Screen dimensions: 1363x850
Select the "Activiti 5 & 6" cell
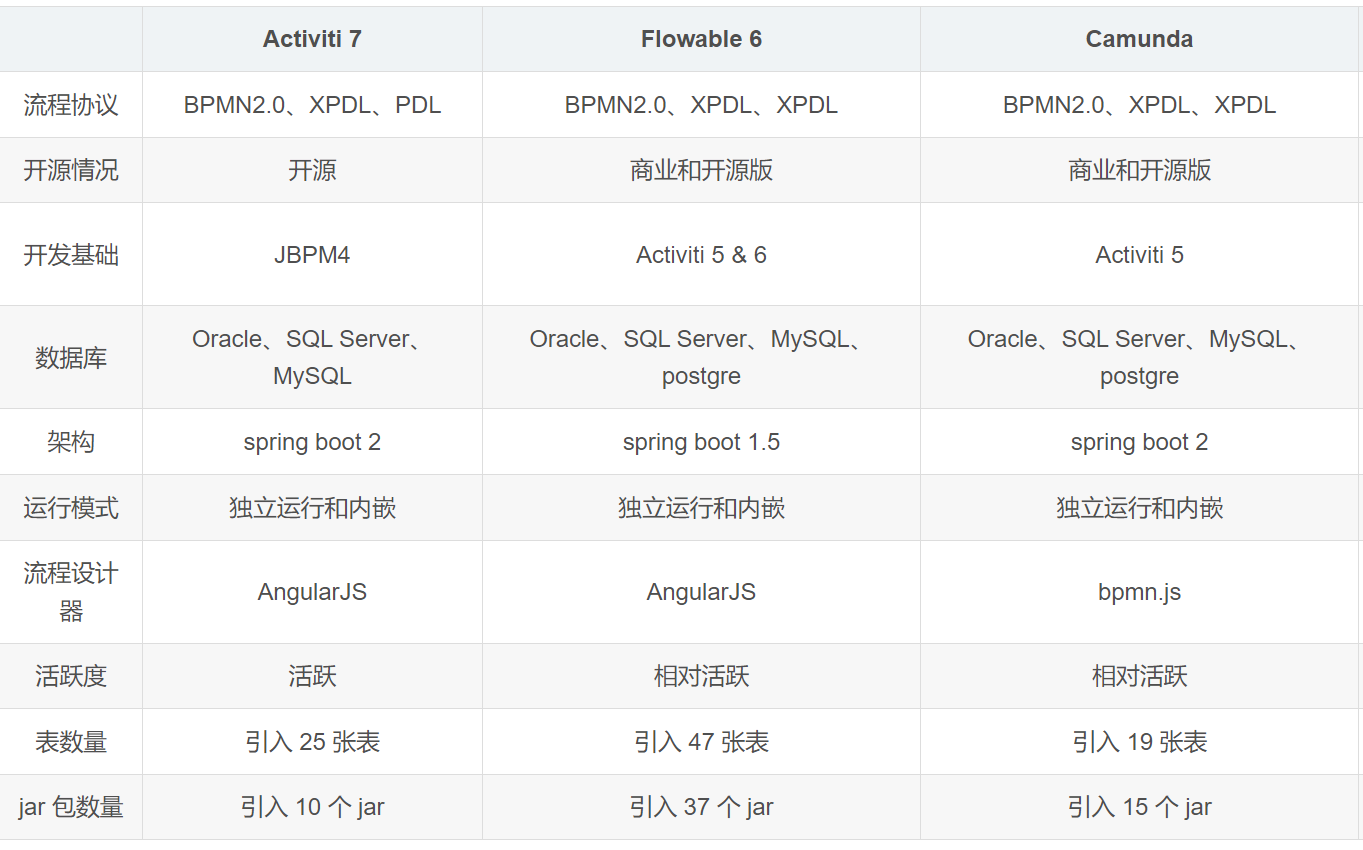[701, 255]
